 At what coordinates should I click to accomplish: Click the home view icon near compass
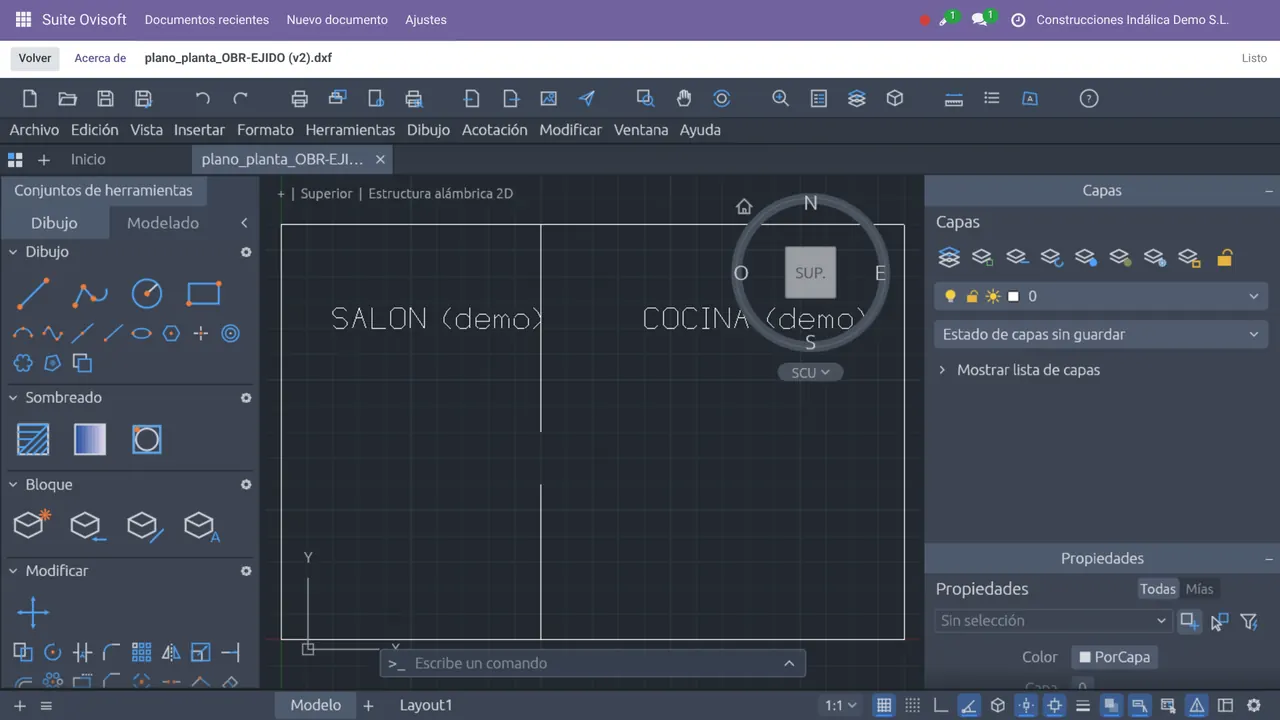(x=743, y=206)
